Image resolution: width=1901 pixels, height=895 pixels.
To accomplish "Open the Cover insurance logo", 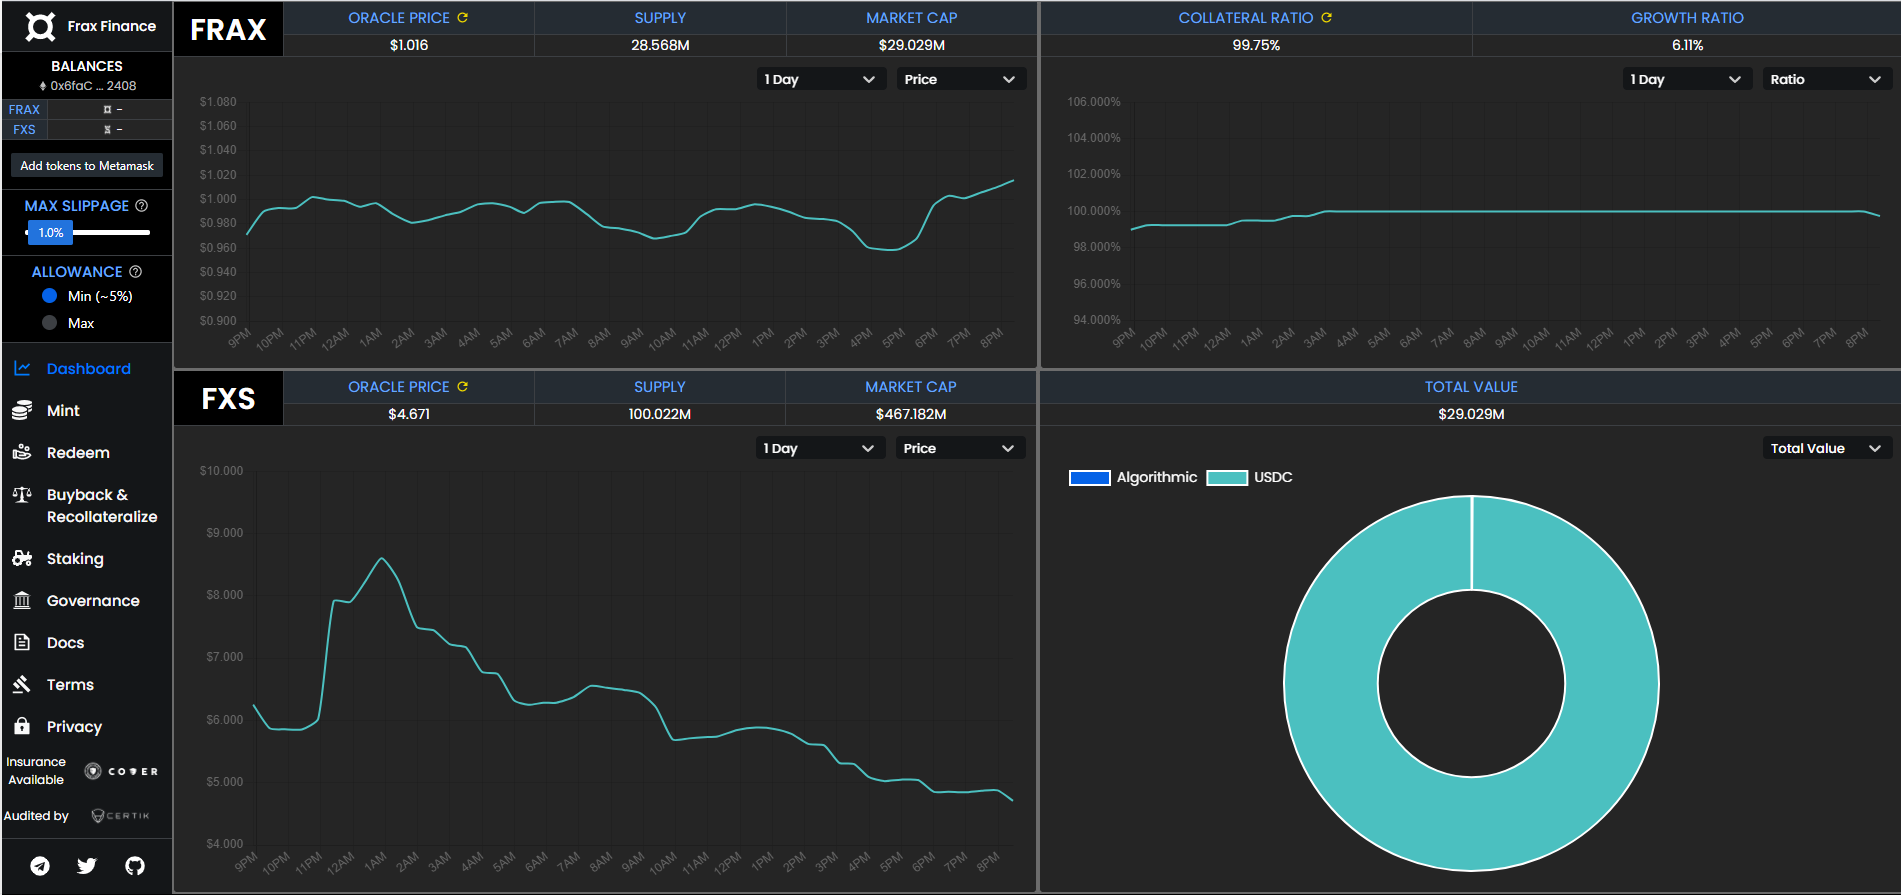I will 121,771.
